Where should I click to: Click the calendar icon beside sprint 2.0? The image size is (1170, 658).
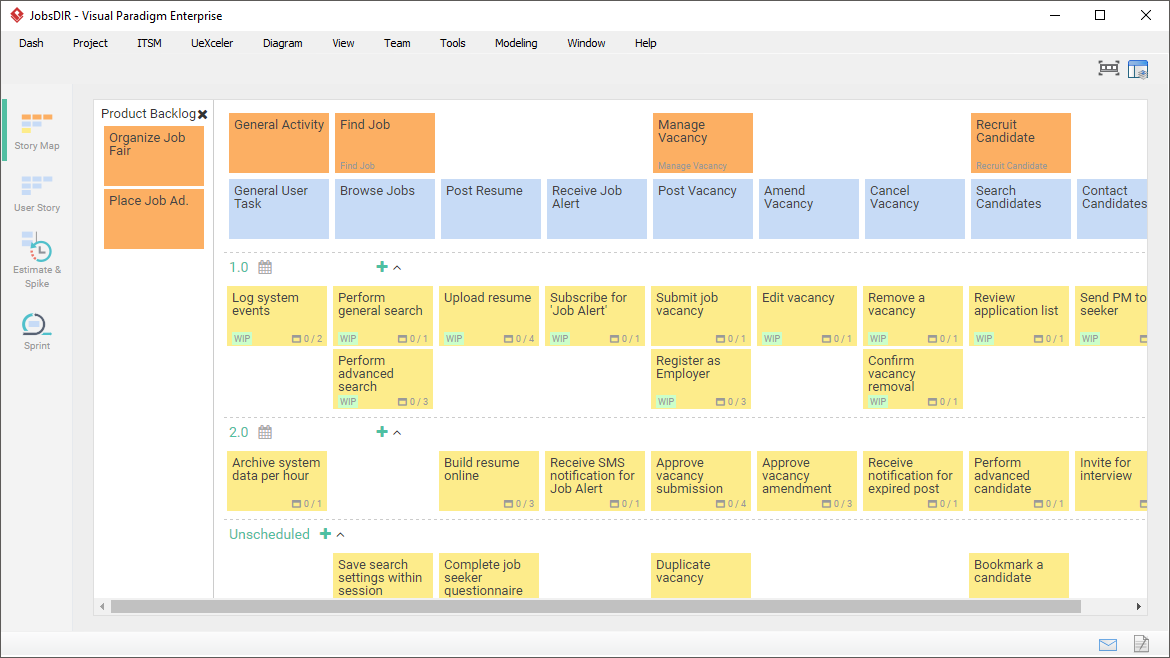pos(263,432)
